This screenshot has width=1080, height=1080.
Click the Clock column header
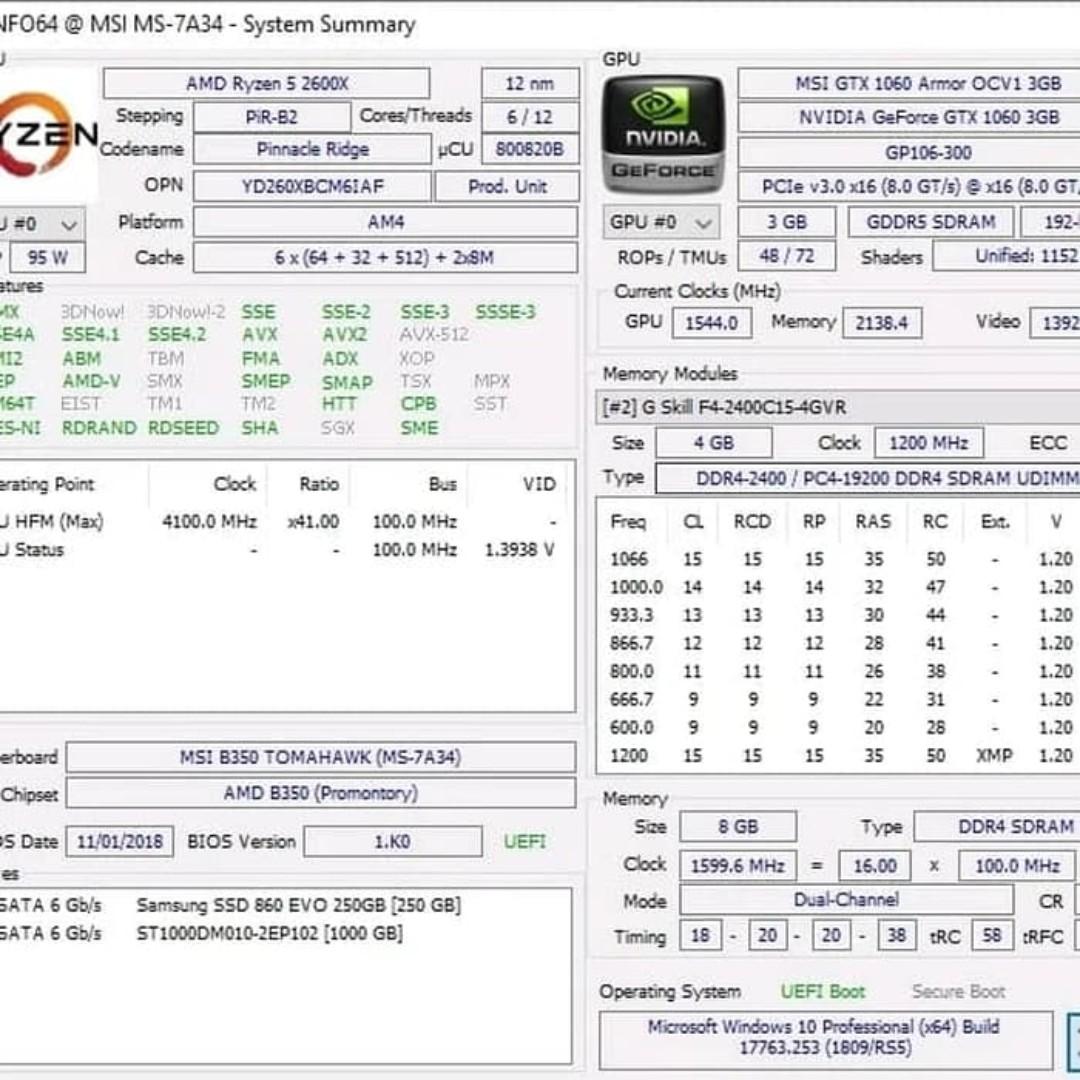[x=235, y=484]
